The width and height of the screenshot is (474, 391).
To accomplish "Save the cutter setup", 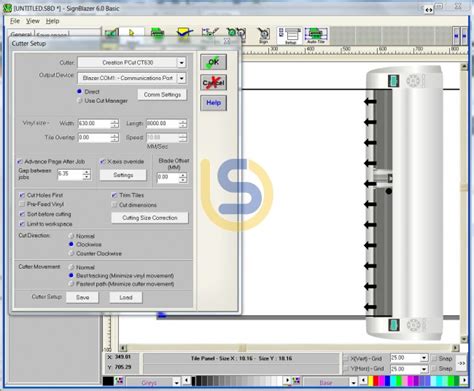I will 82,297.
